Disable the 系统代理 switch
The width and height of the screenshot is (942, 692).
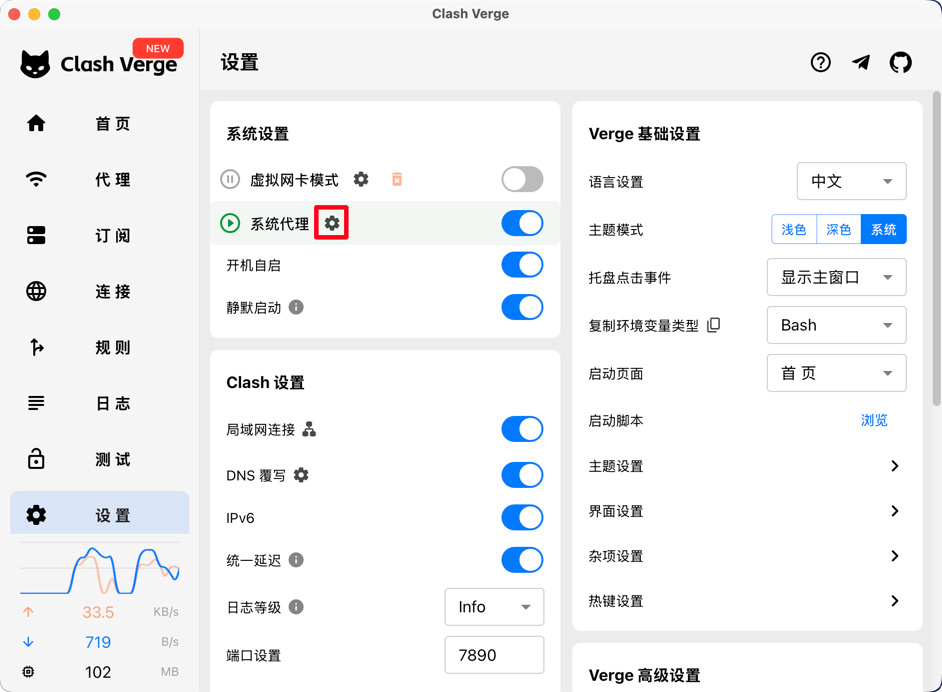pyautogui.click(x=522, y=223)
